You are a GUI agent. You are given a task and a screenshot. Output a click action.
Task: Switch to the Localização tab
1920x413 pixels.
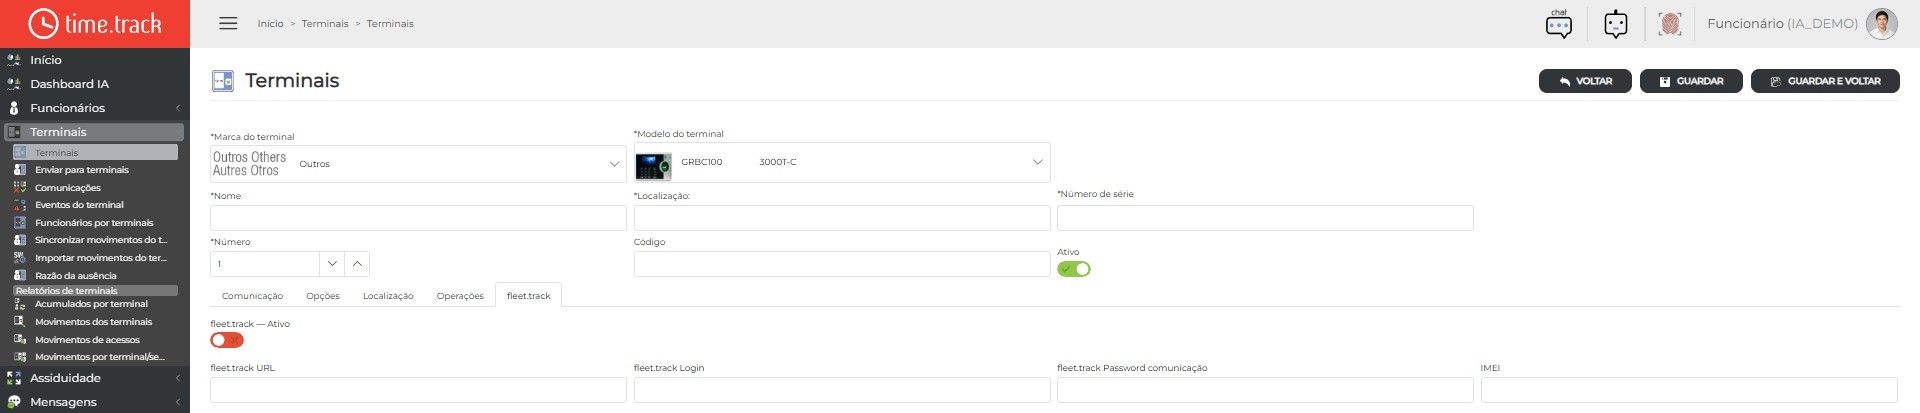click(388, 296)
